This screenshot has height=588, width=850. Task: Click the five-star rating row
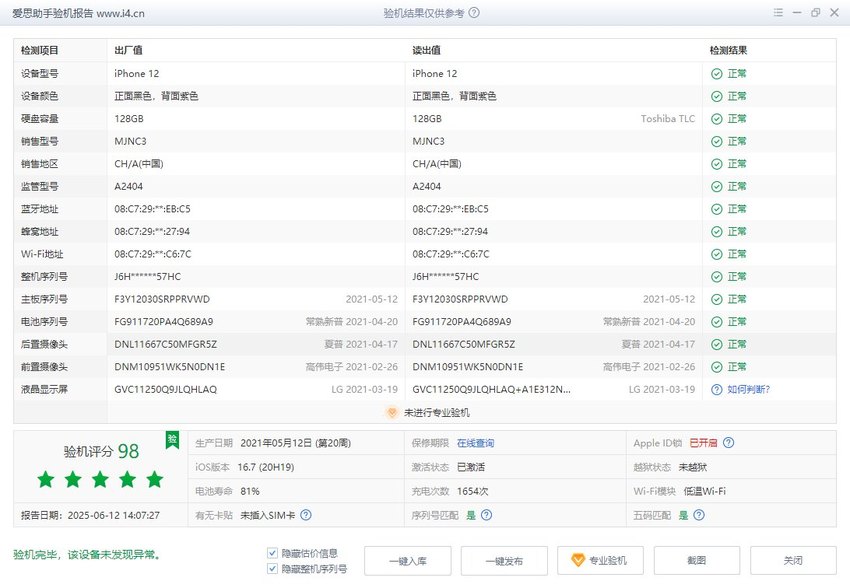(100, 480)
